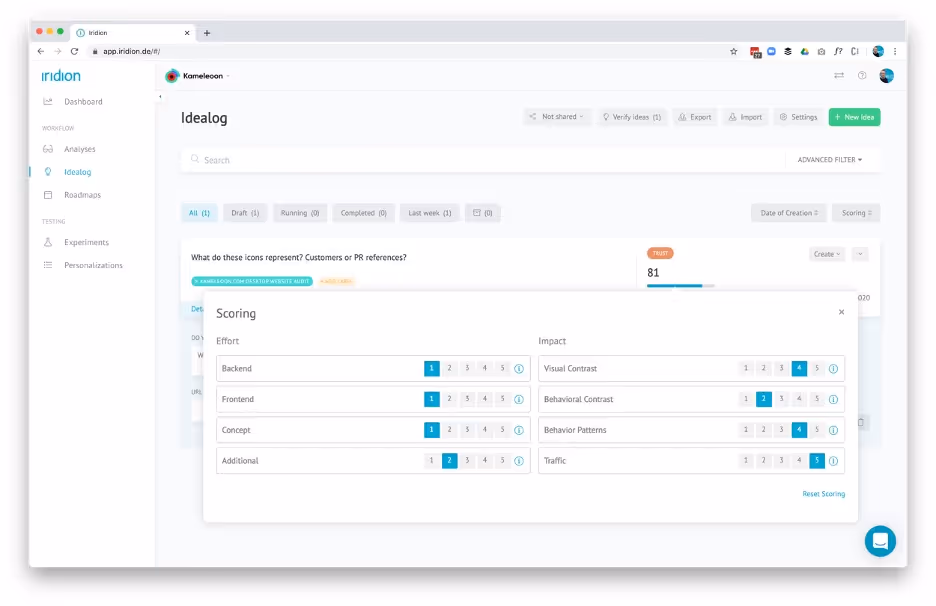Show info for Behavior Patterns scoring
This screenshot has width=936, height=606.
(x=833, y=430)
